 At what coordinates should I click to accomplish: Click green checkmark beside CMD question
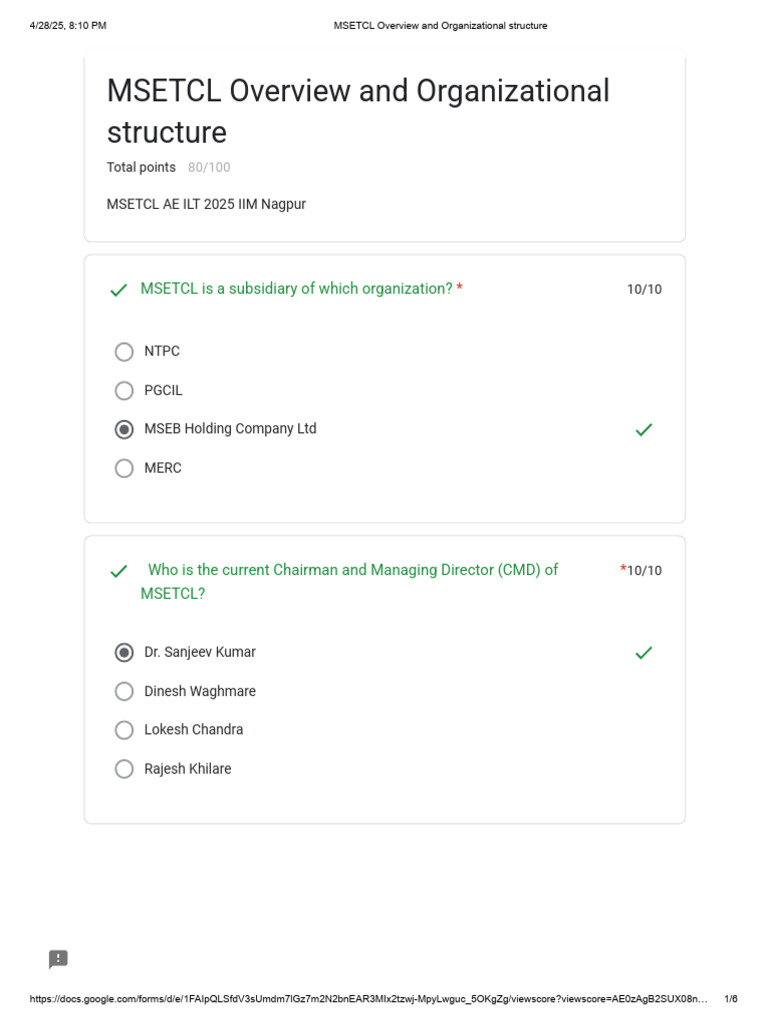pos(119,571)
